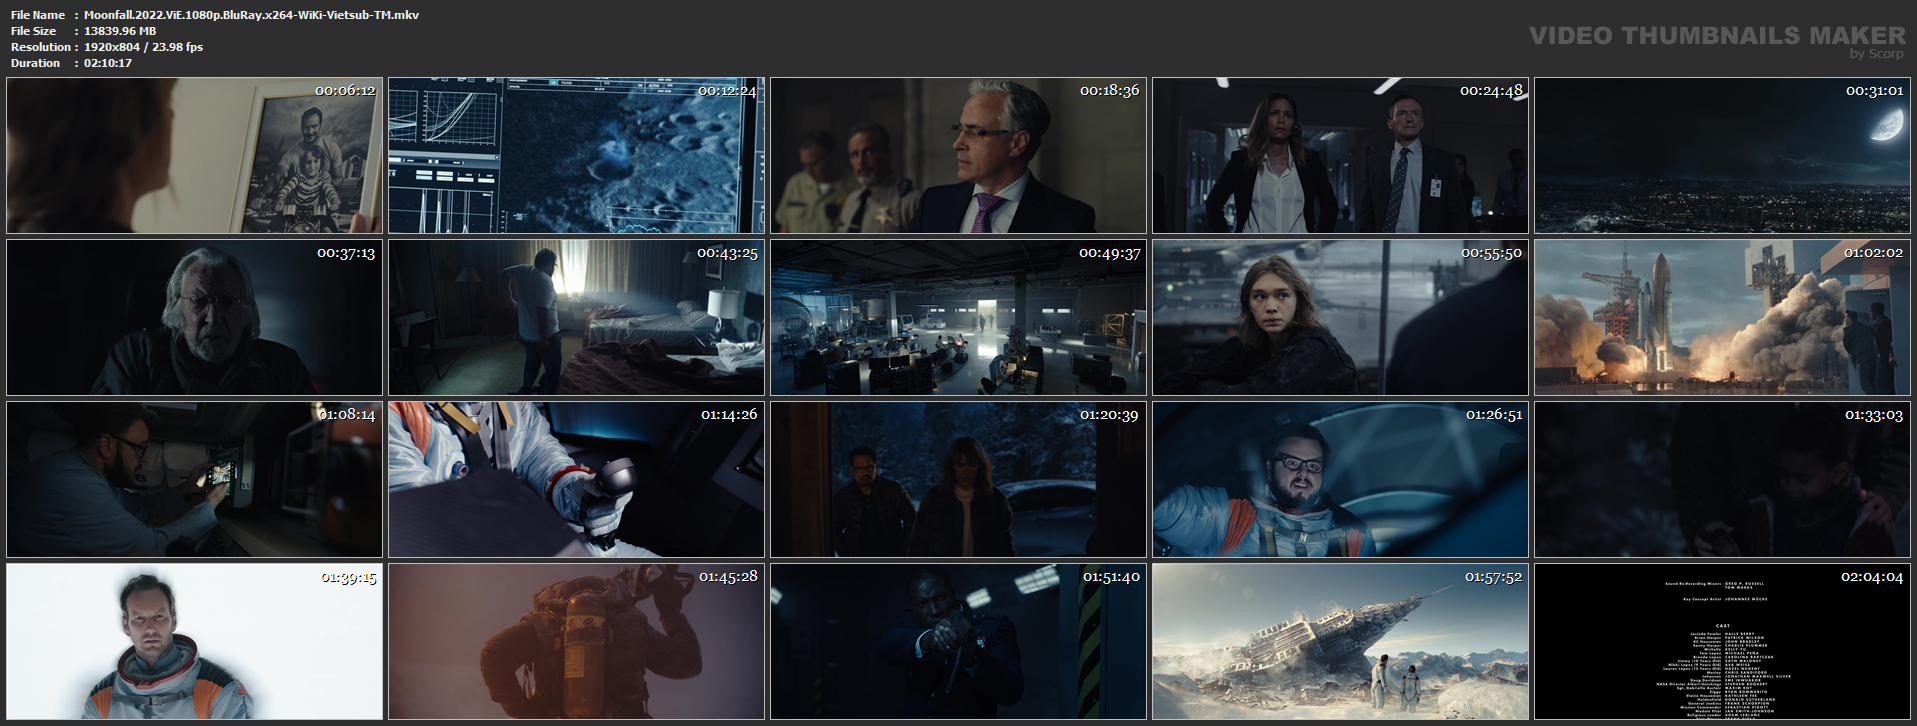Select the thumbnail timestamped 00:24:48

[1340, 156]
